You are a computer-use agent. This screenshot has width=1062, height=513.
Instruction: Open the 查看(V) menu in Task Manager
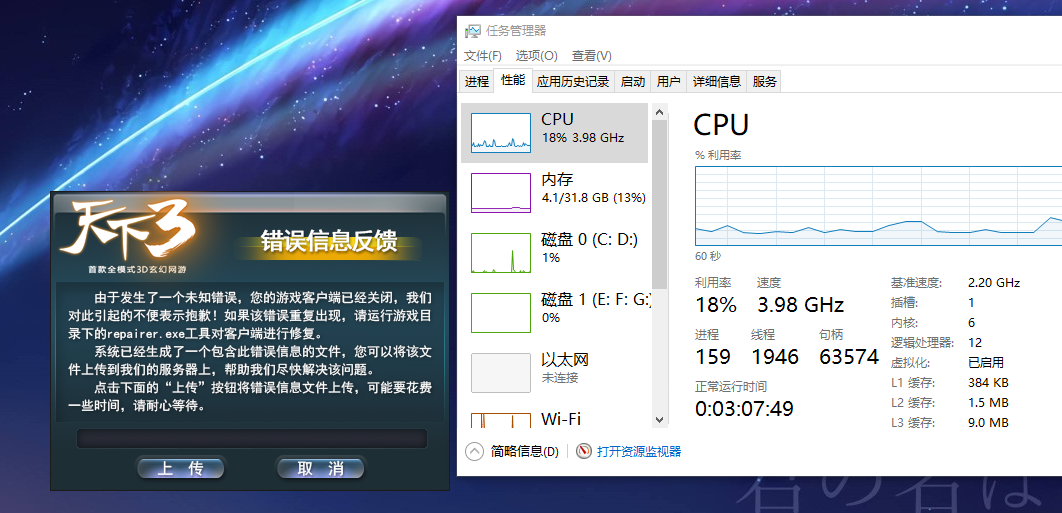point(591,56)
